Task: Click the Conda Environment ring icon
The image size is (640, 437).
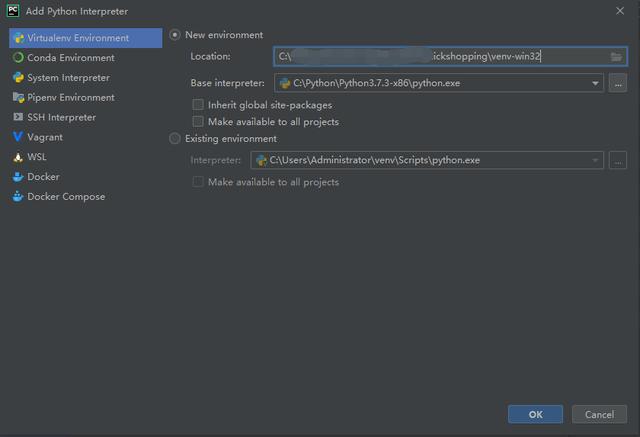Action: coord(18,58)
